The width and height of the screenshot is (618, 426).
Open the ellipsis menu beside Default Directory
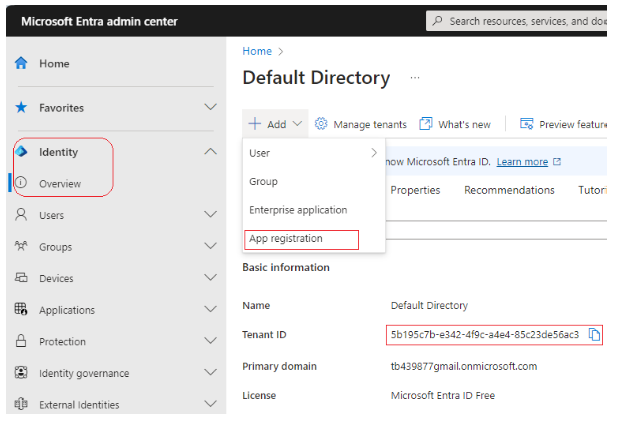[x=415, y=78]
